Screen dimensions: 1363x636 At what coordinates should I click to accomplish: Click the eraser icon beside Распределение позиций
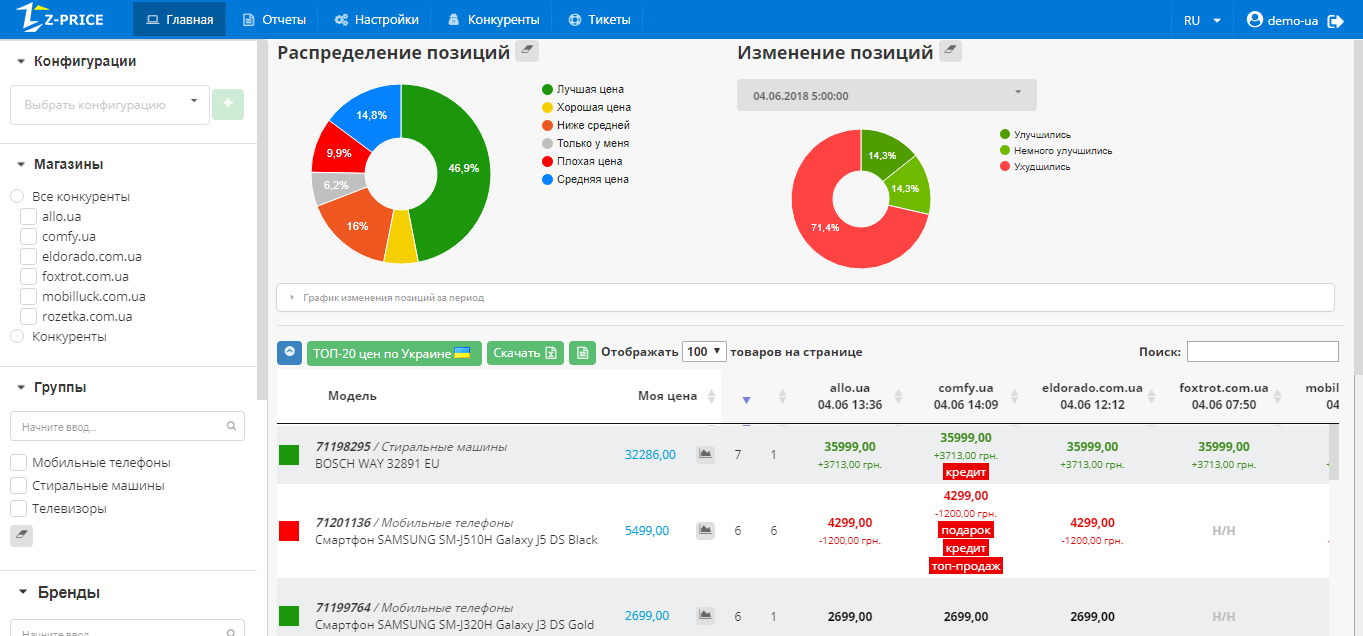coord(527,52)
